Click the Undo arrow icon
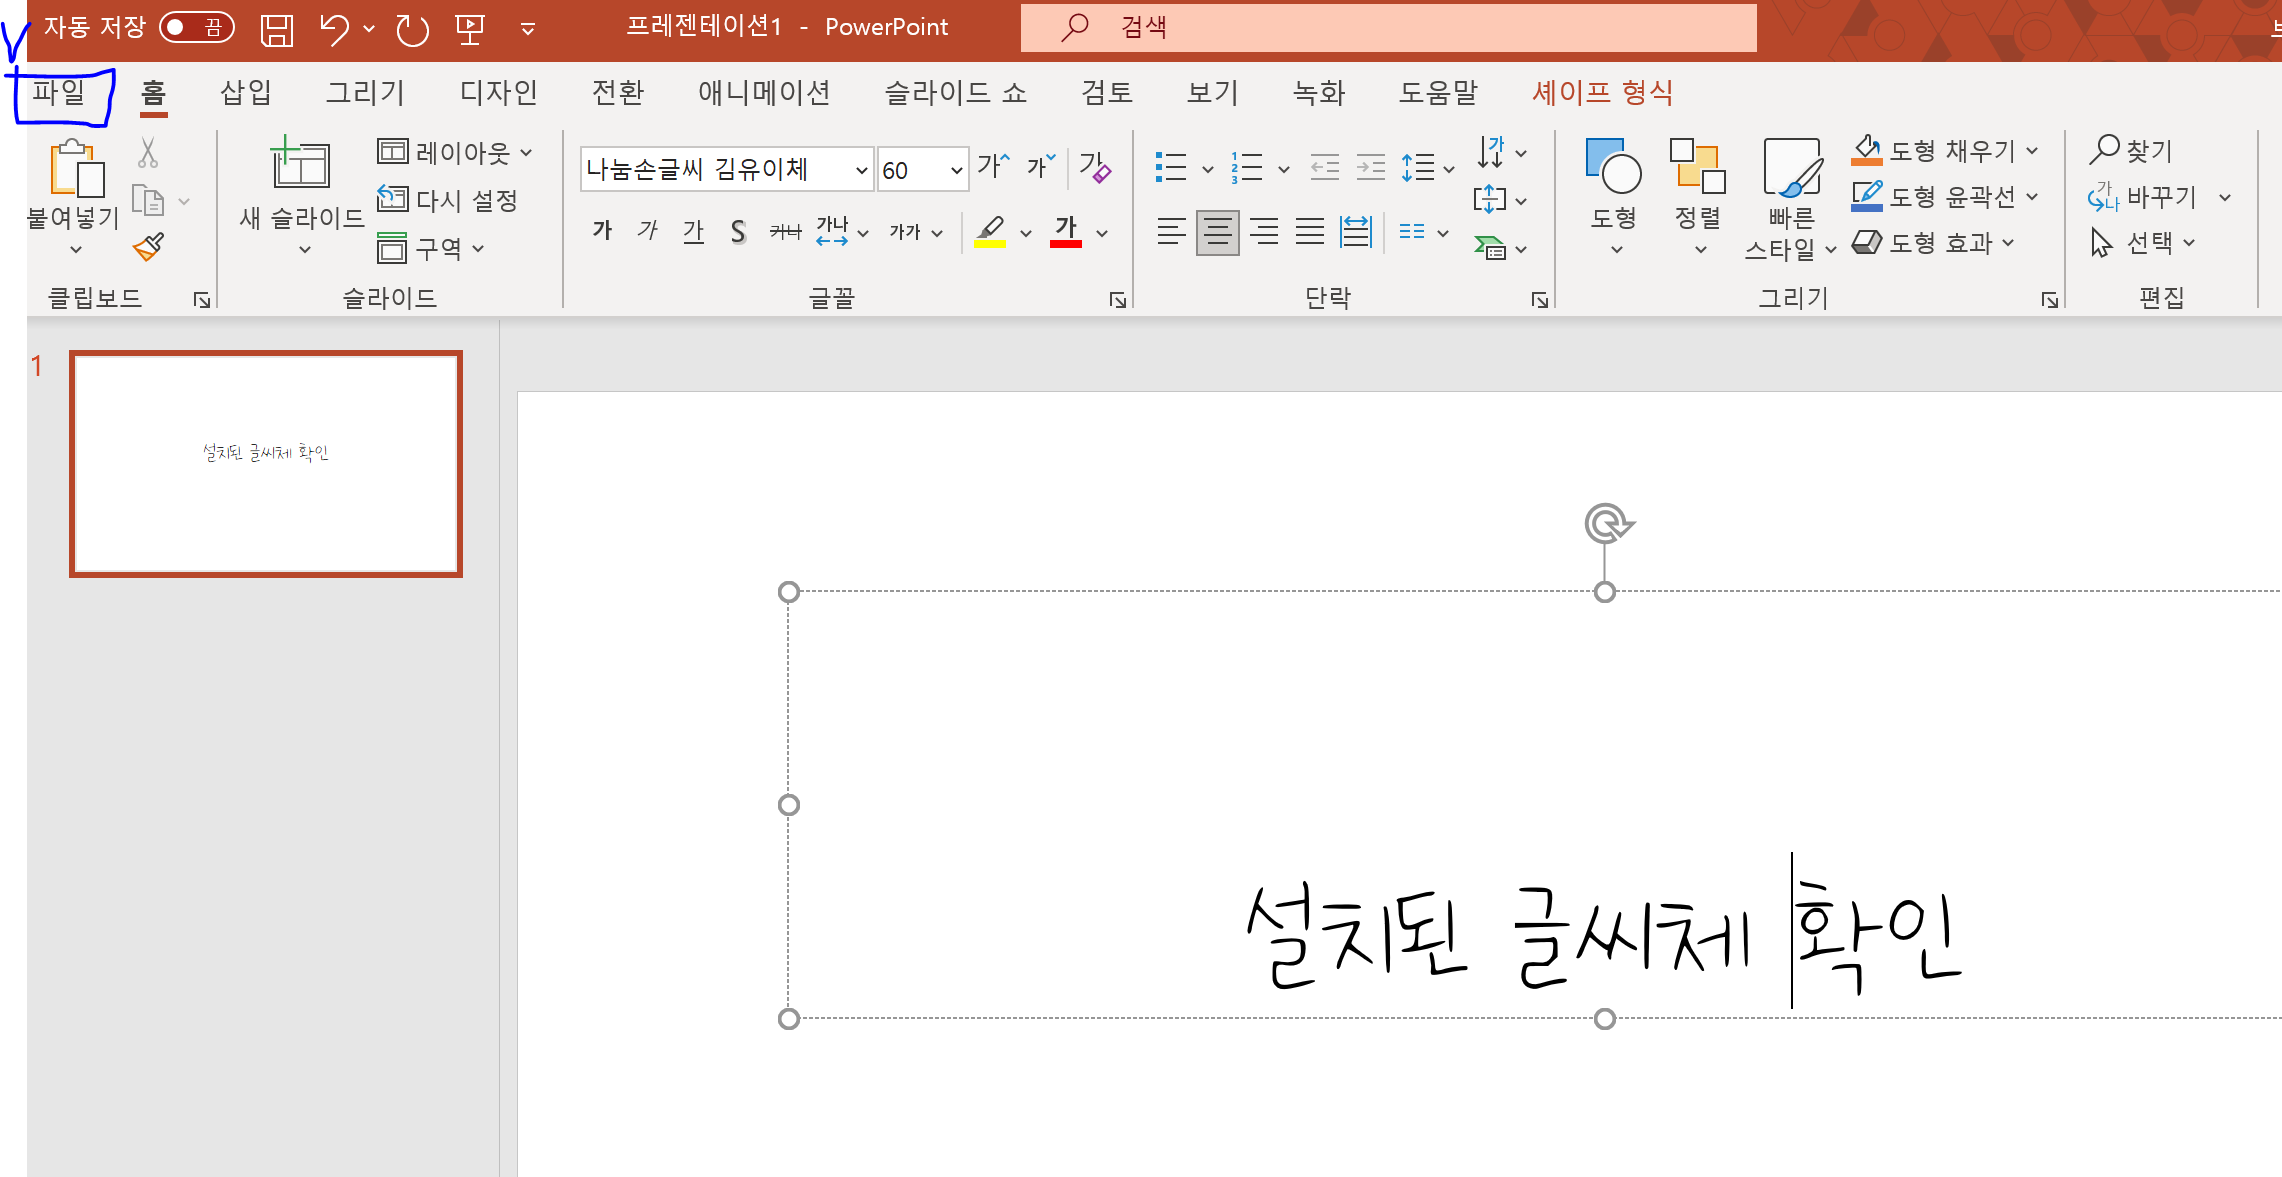Screen dimensions: 2282x1177 (334, 29)
